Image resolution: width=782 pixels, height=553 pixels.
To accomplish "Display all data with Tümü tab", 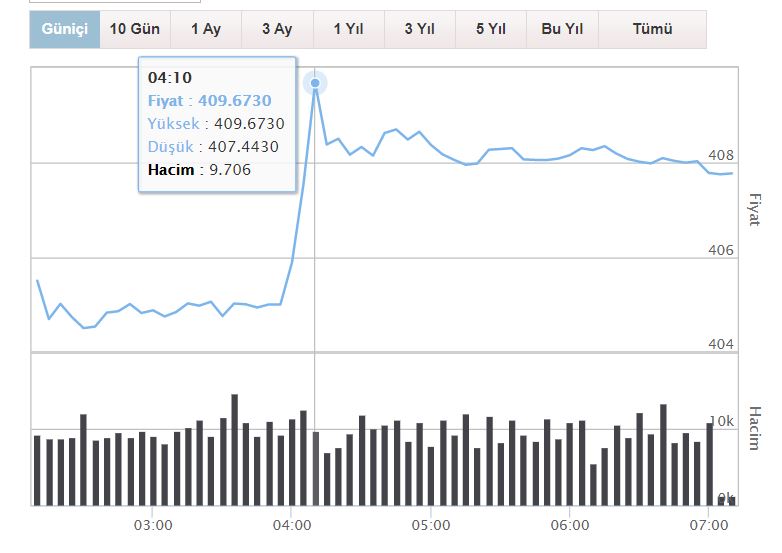I will pos(652,29).
